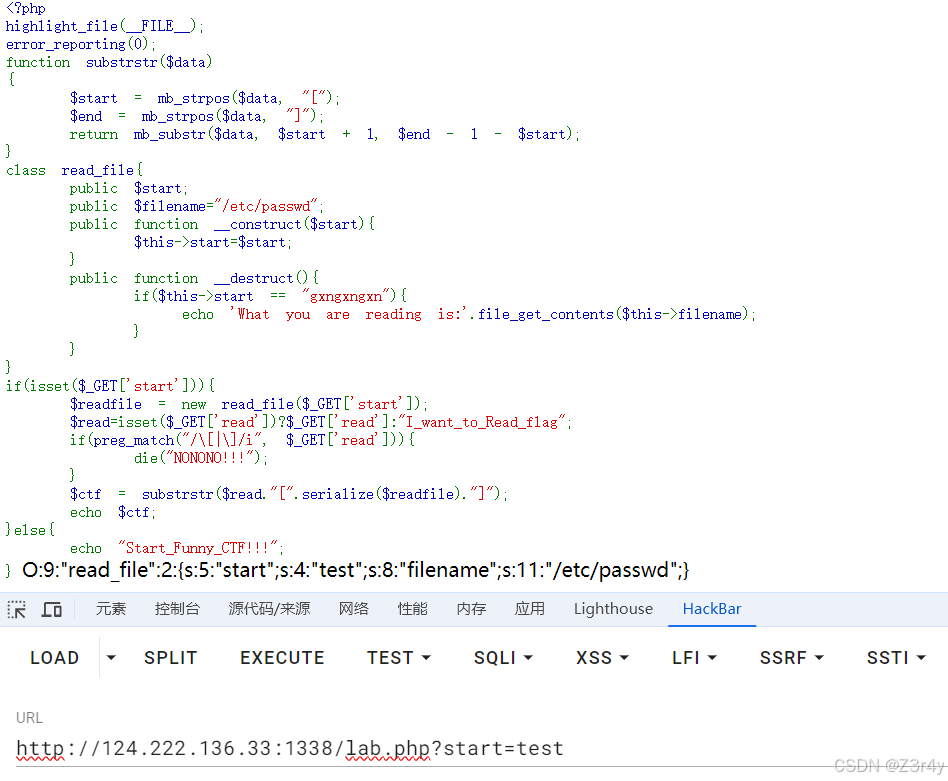This screenshot has width=948, height=781.
Task: Click the __construct($start) function line
Action: 222,224
